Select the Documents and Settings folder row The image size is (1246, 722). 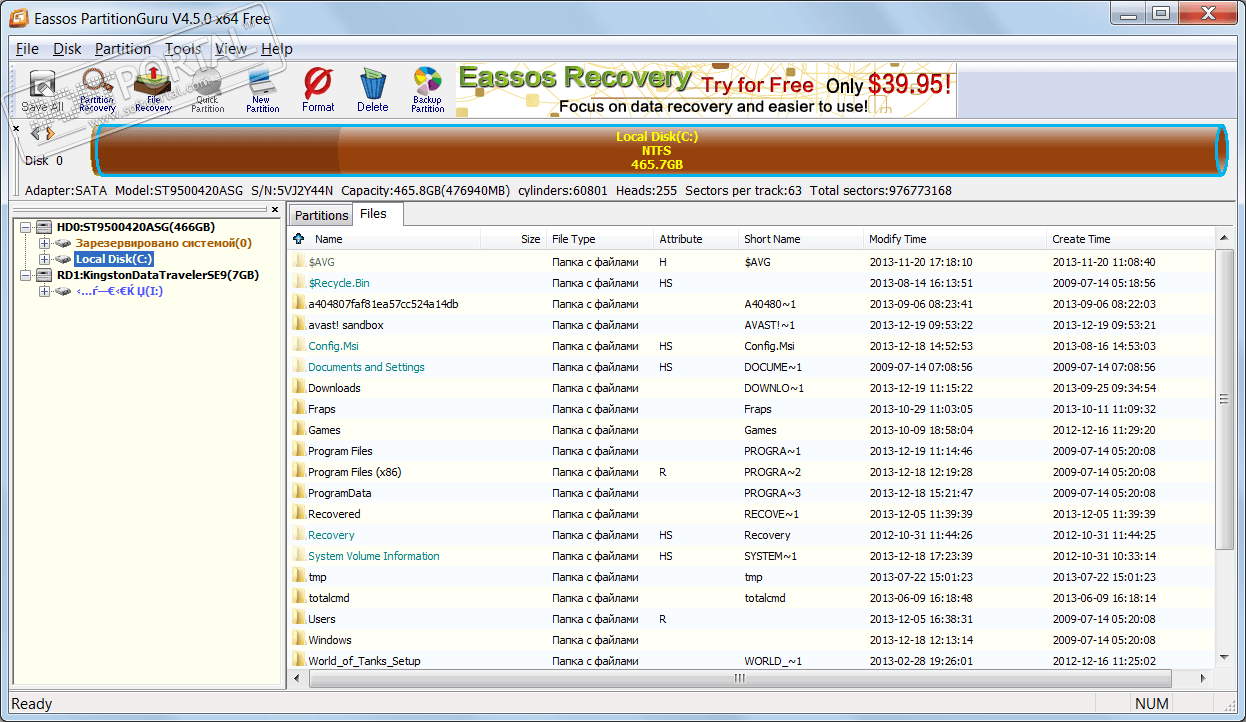point(752,366)
